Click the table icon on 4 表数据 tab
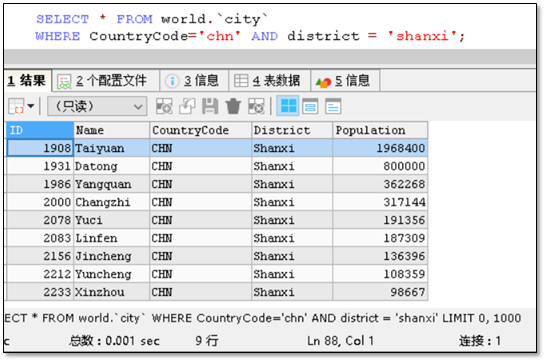 point(241,81)
